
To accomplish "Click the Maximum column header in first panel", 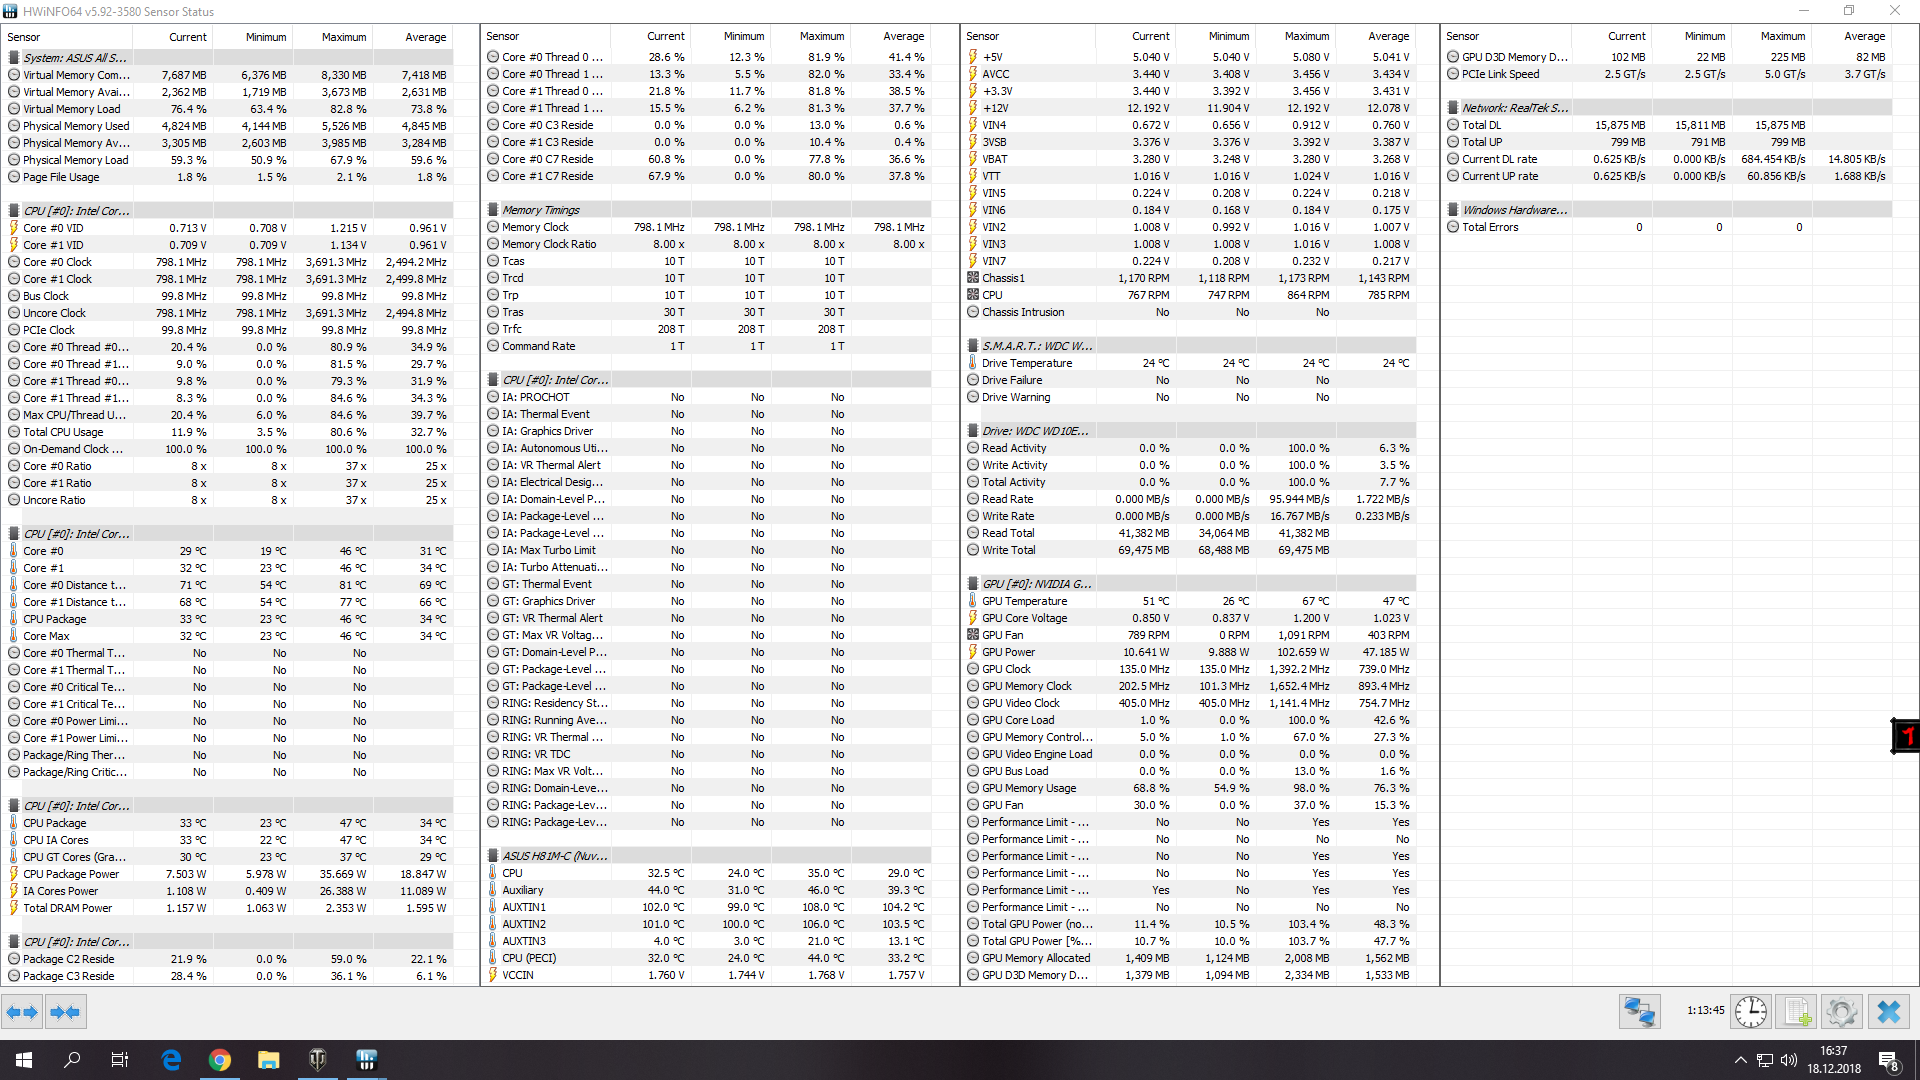I will coord(343,37).
